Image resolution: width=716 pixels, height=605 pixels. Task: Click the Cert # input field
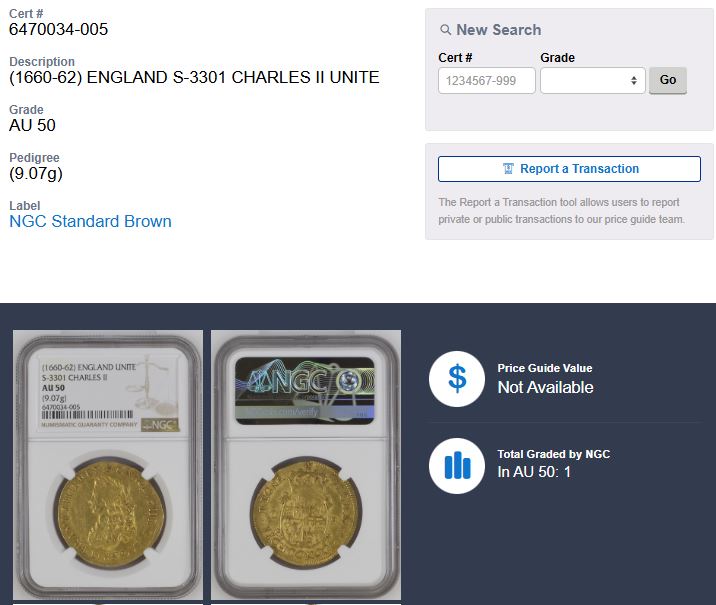coord(487,81)
